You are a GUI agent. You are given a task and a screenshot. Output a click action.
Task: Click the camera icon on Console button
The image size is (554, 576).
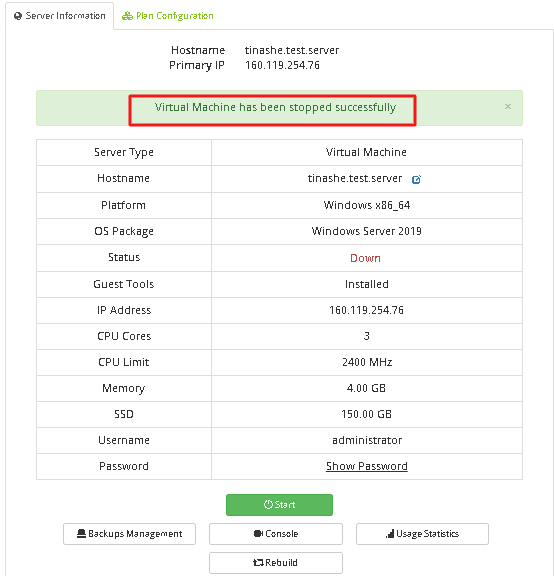[x=258, y=533]
